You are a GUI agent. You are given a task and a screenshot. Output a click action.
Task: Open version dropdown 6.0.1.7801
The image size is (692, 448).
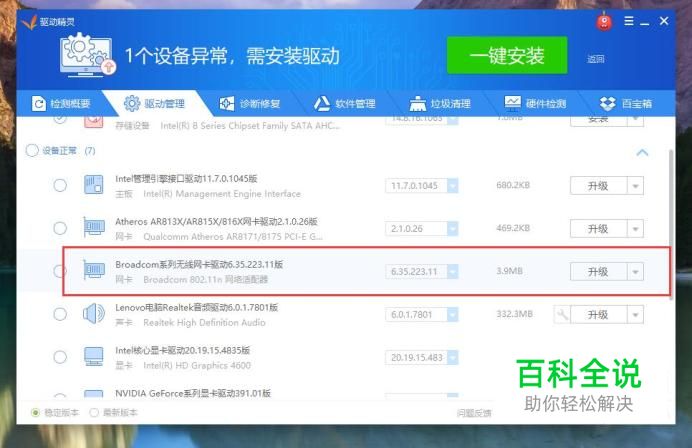(452, 314)
